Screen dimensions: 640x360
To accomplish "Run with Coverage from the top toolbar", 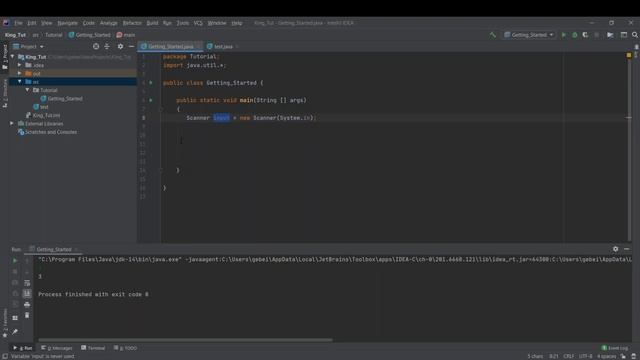I will pos(585,35).
